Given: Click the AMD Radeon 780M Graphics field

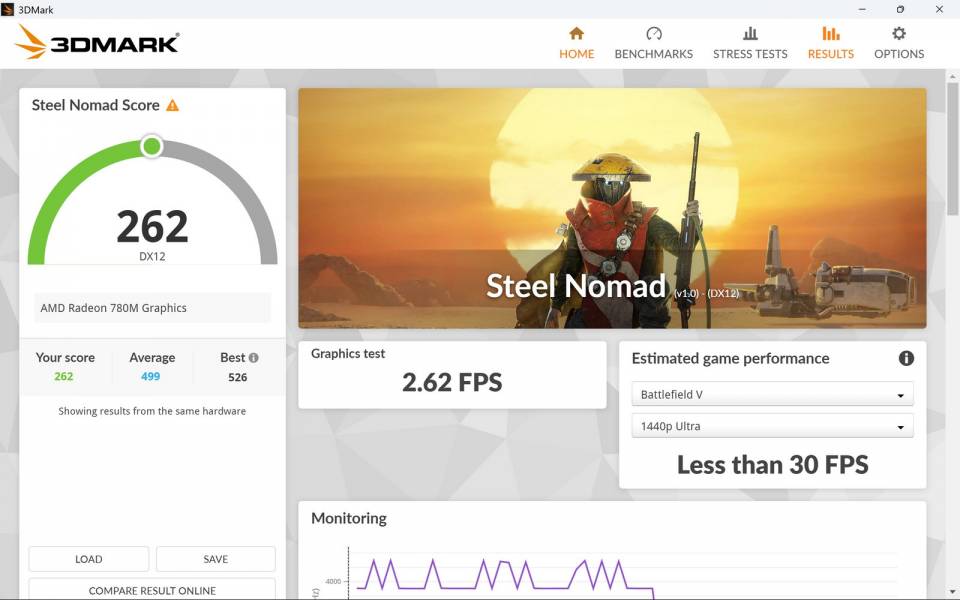Looking at the screenshot, I should pos(152,308).
